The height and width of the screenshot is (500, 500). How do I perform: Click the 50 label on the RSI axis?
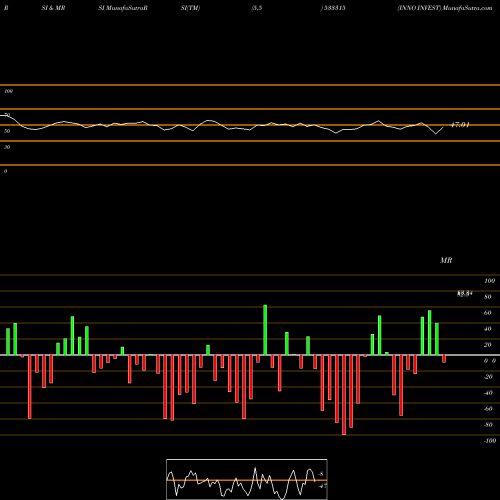click(7, 131)
